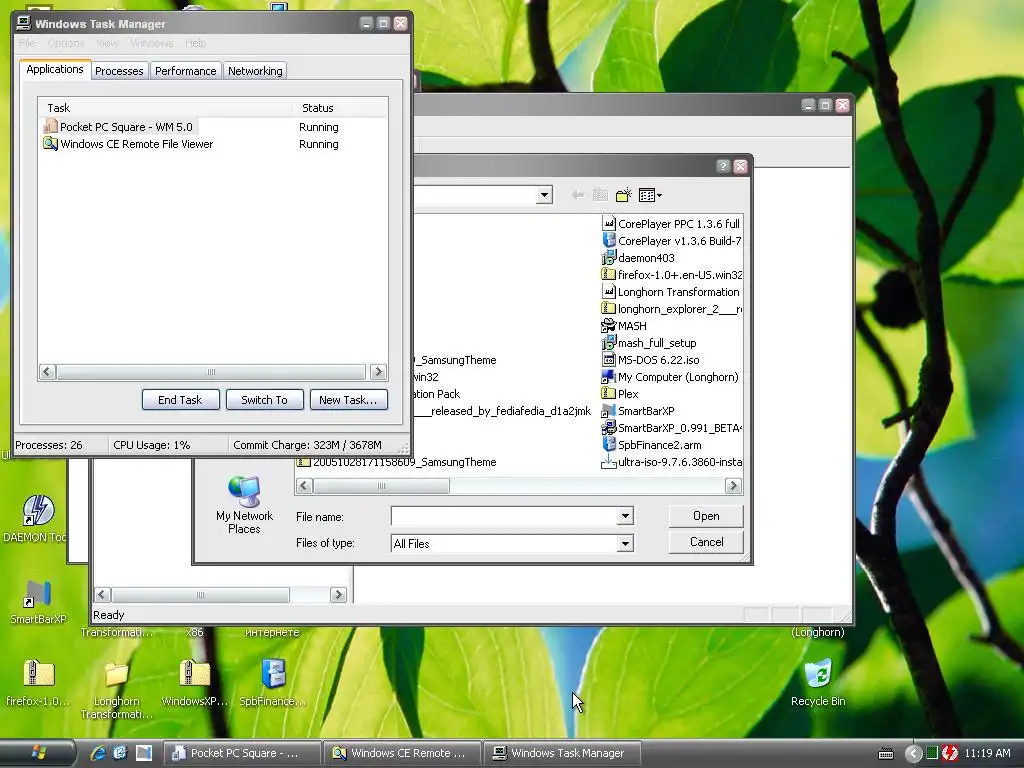Click the task list horizontal scrollbar thumb
The image size is (1024, 768).
211,372
